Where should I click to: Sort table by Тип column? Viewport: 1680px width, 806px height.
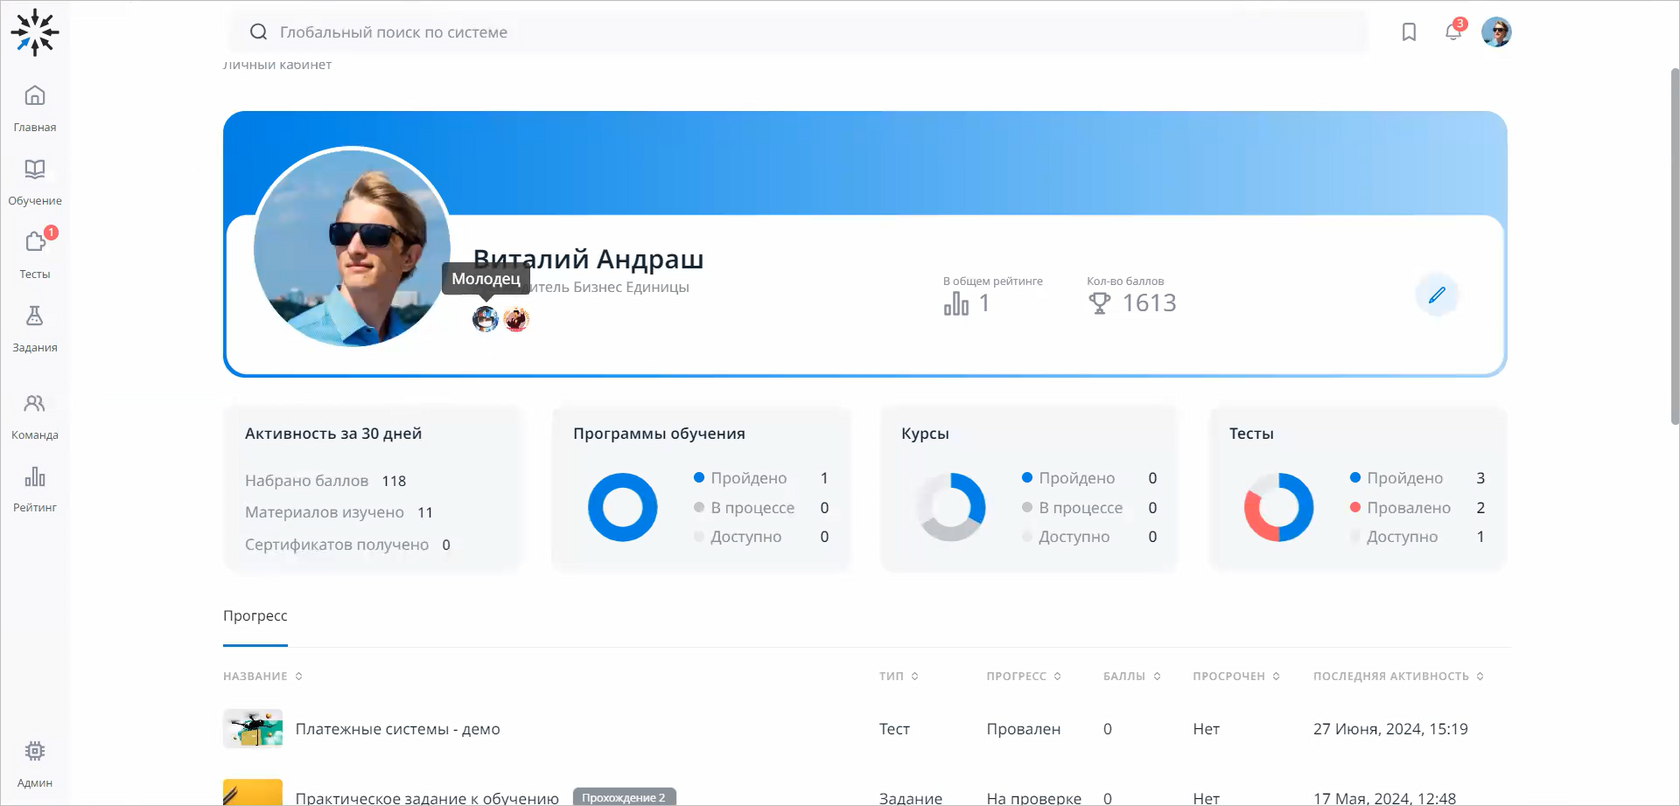[x=899, y=677]
